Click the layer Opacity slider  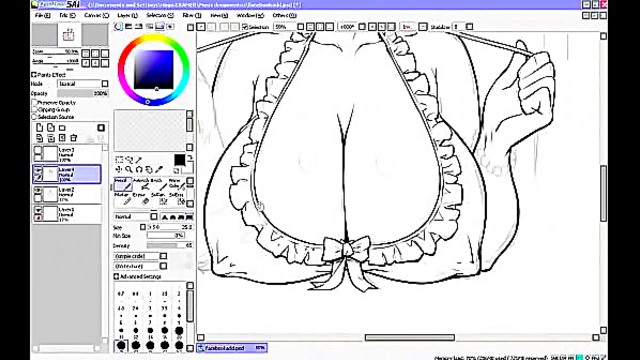tap(83, 93)
